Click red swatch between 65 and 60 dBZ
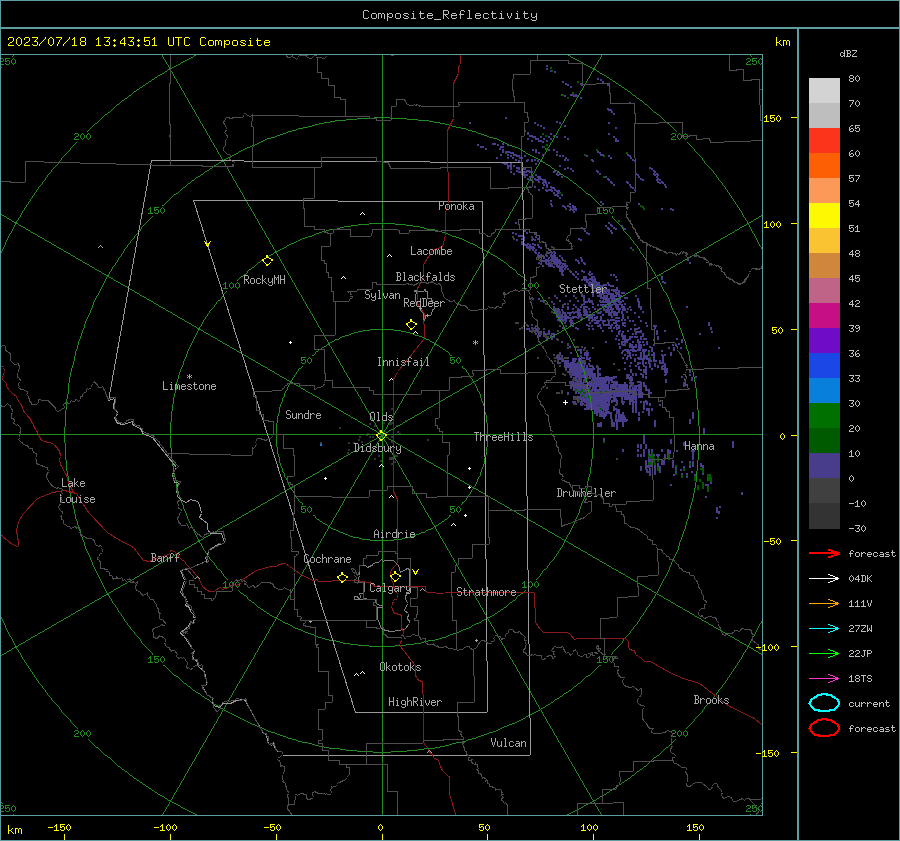The width and height of the screenshot is (900, 841). (x=824, y=141)
